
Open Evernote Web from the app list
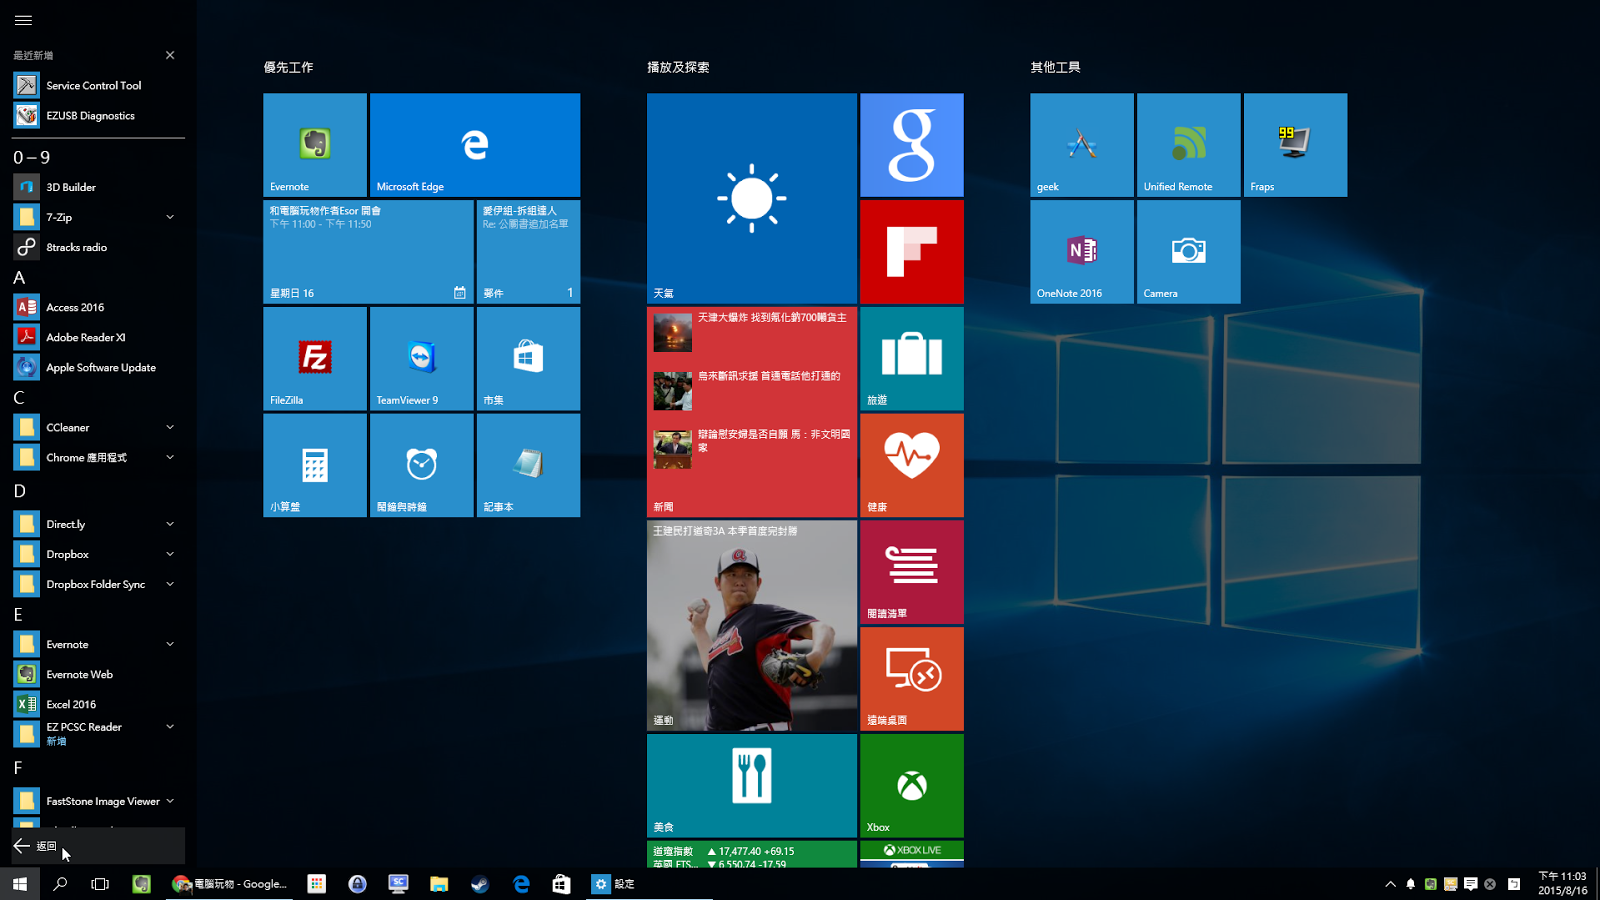click(98, 674)
